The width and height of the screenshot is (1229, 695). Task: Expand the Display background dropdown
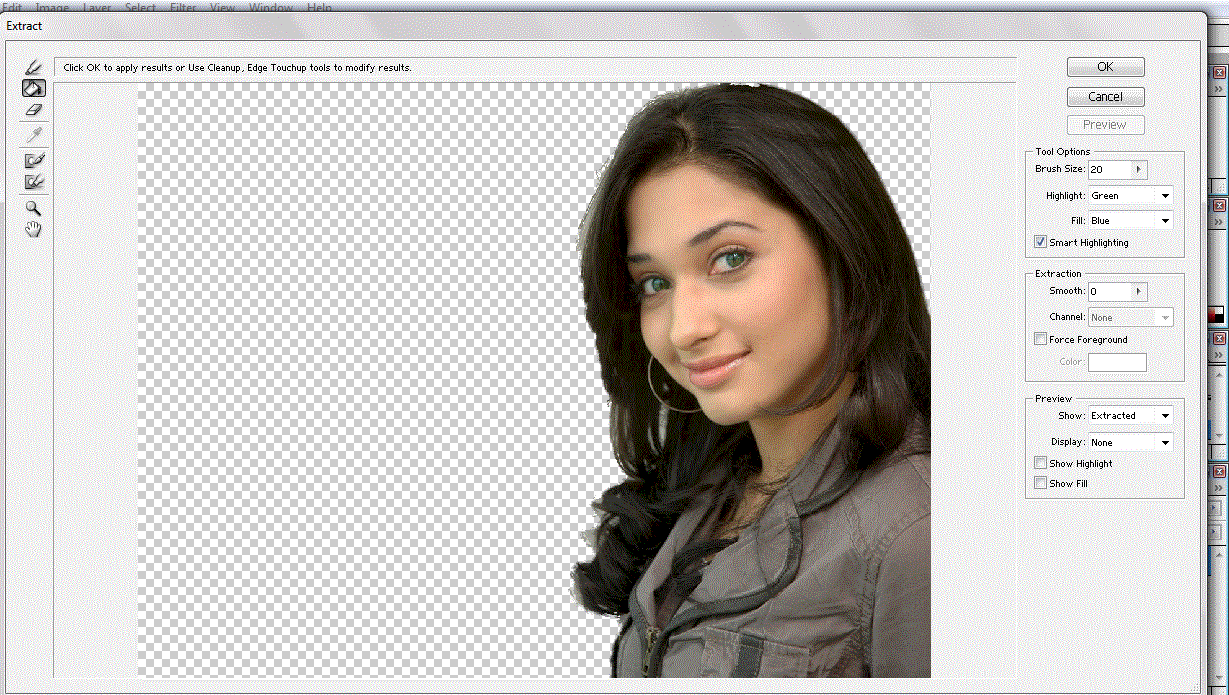pos(1130,442)
